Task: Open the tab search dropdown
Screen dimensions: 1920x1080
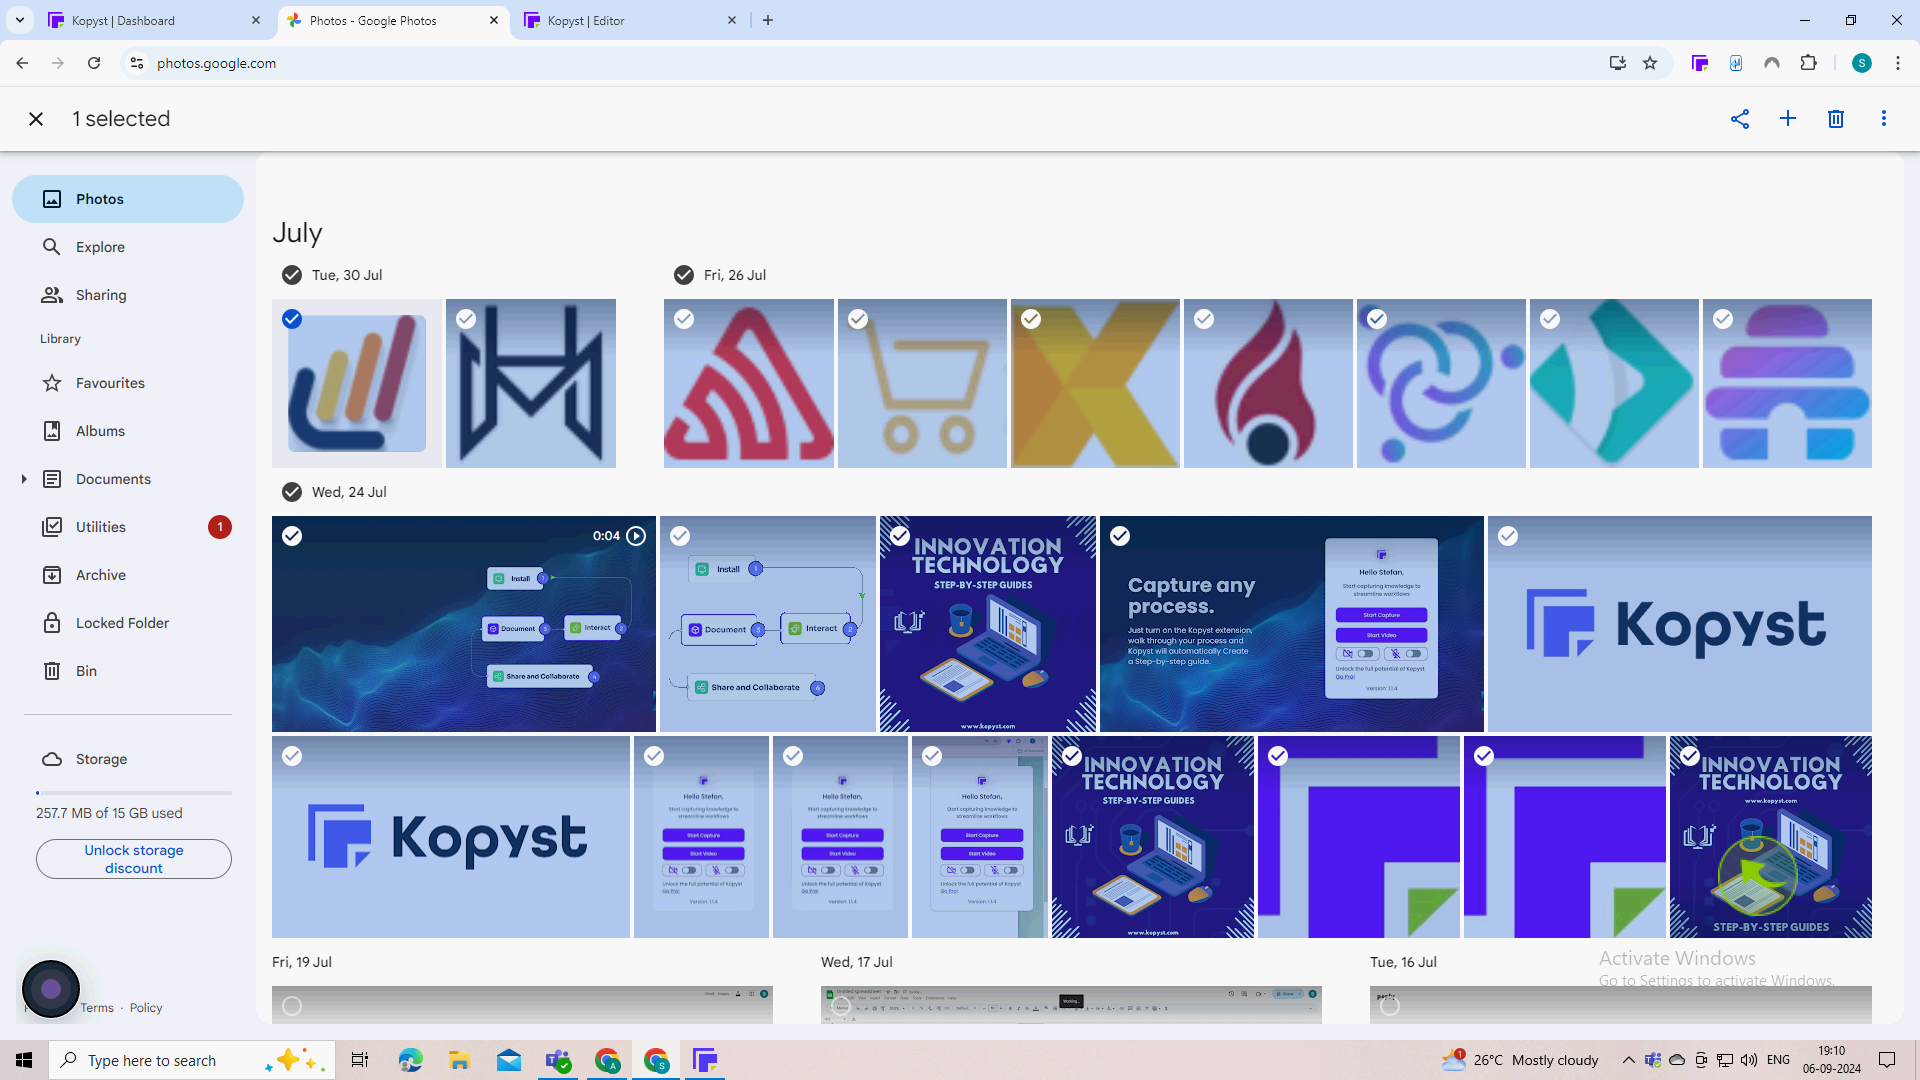Action: tap(20, 20)
